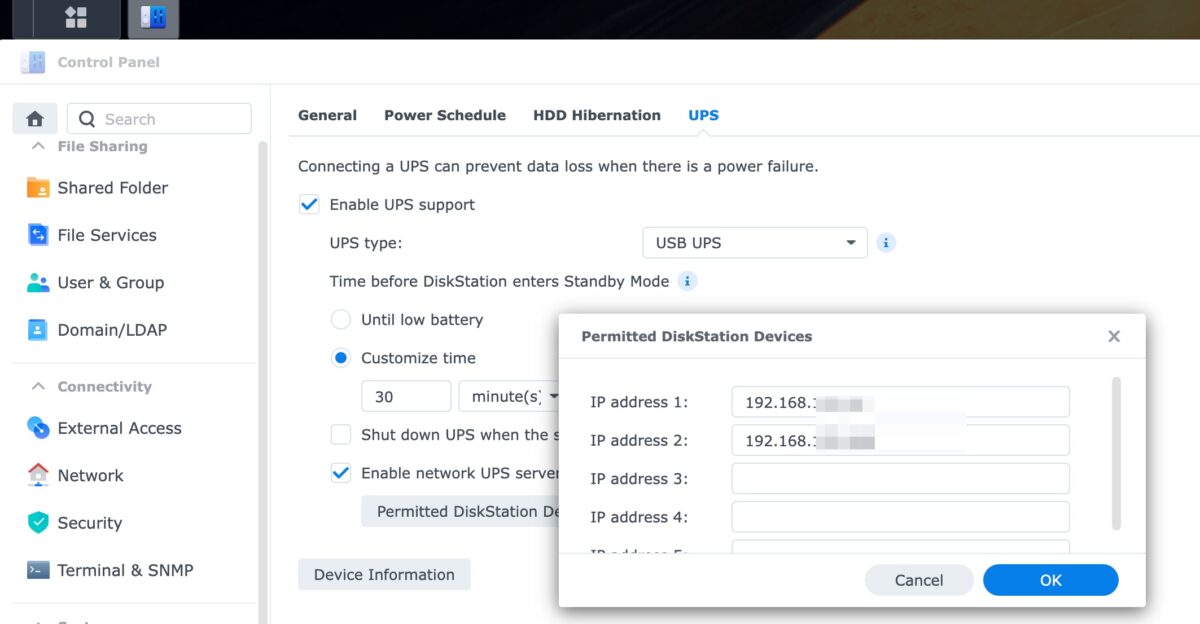Switch to the HDD Hibernation tab
The height and width of the screenshot is (624, 1200).
pos(596,115)
